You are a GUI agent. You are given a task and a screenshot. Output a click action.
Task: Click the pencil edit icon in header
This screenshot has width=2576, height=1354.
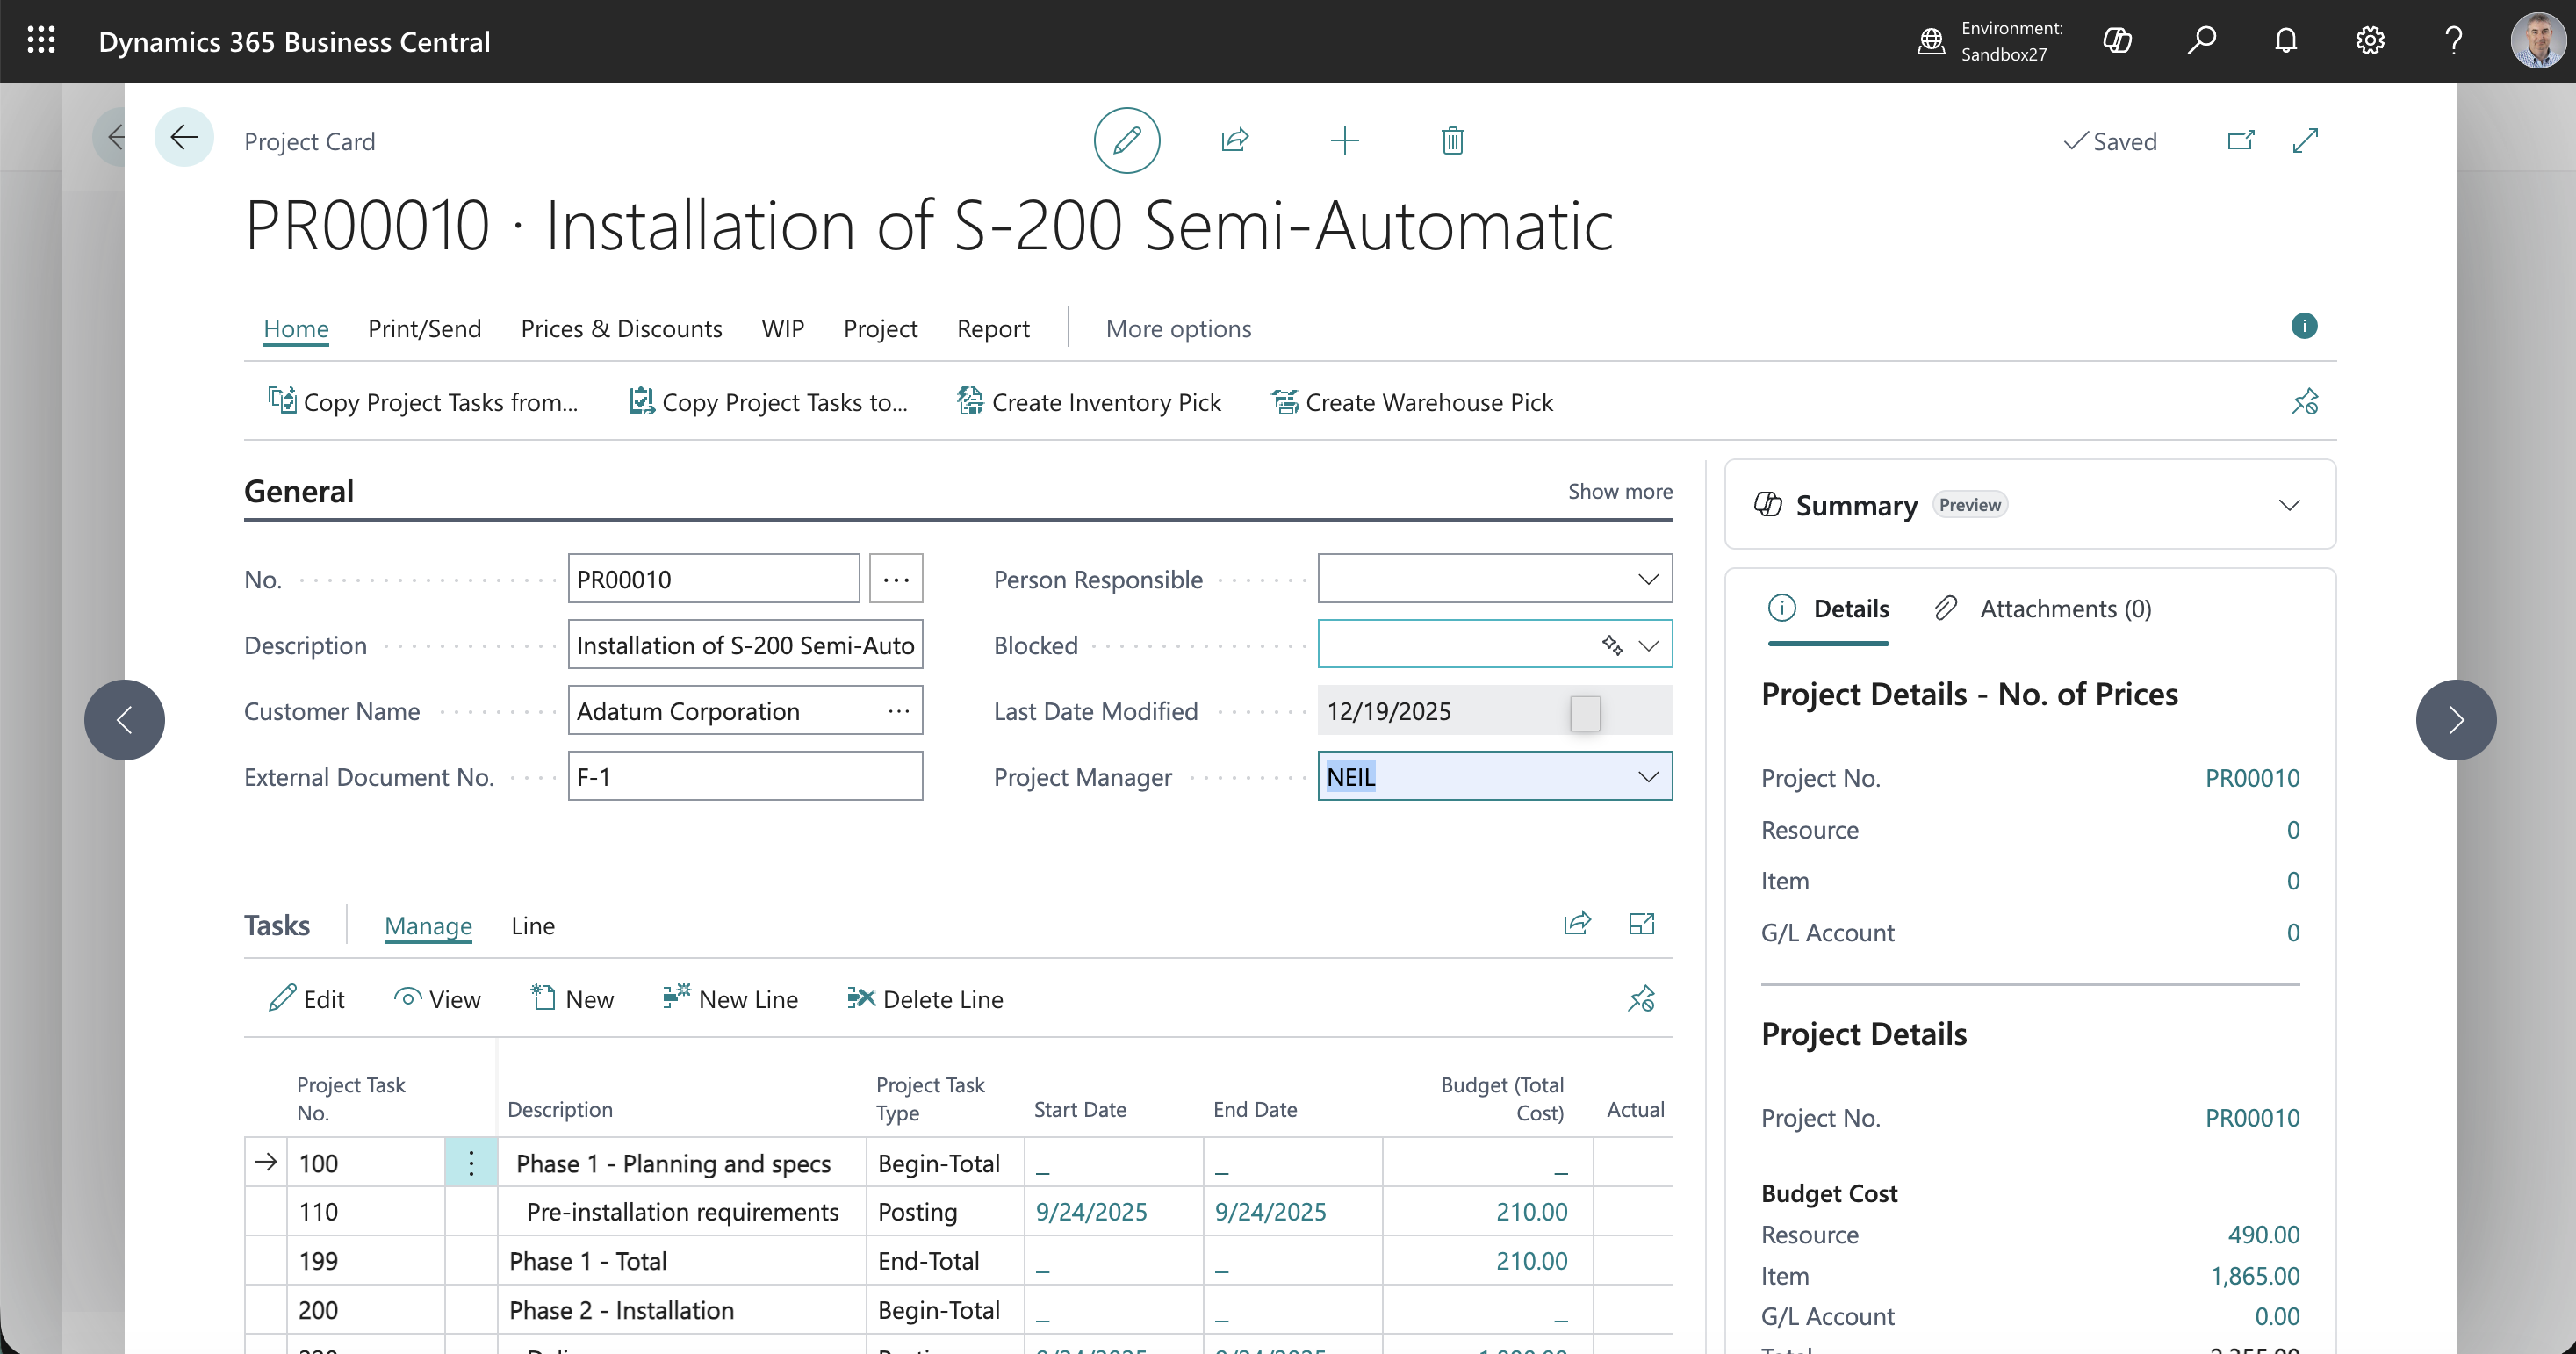point(1126,141)
